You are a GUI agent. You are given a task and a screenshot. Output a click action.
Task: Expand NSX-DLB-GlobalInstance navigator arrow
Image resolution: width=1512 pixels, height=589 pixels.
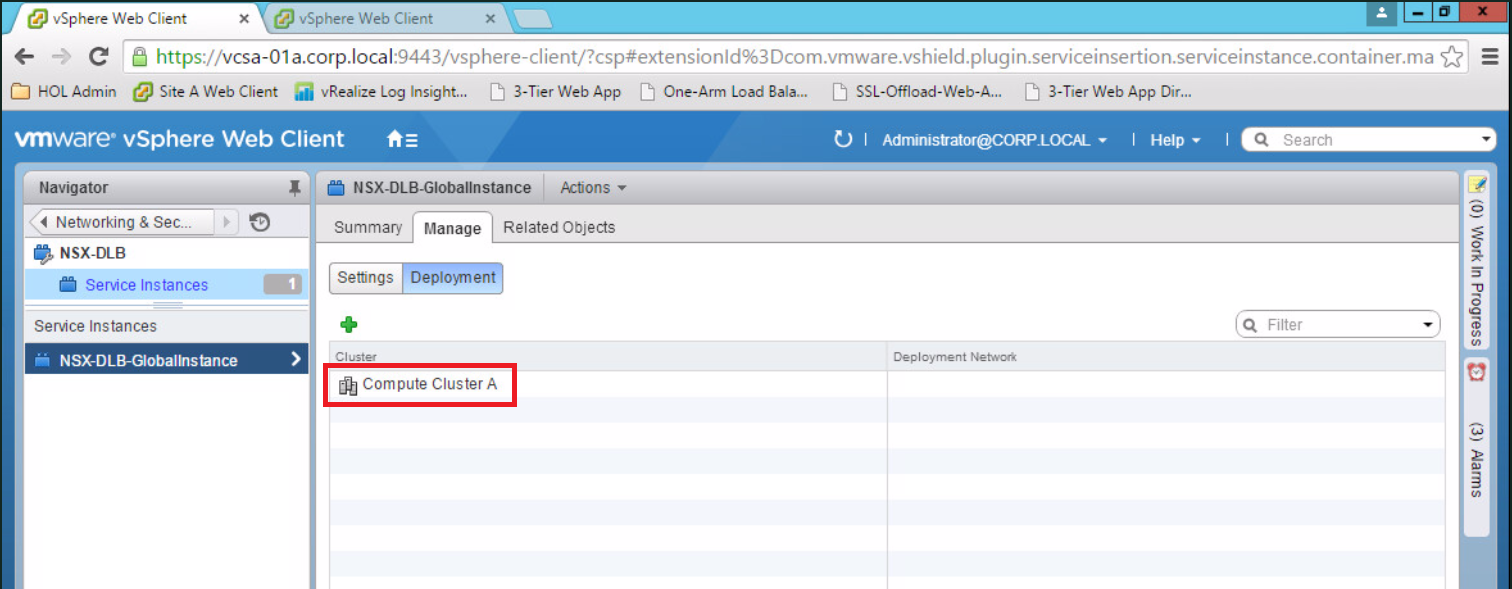pyautogui.click(x=295, y=360)
